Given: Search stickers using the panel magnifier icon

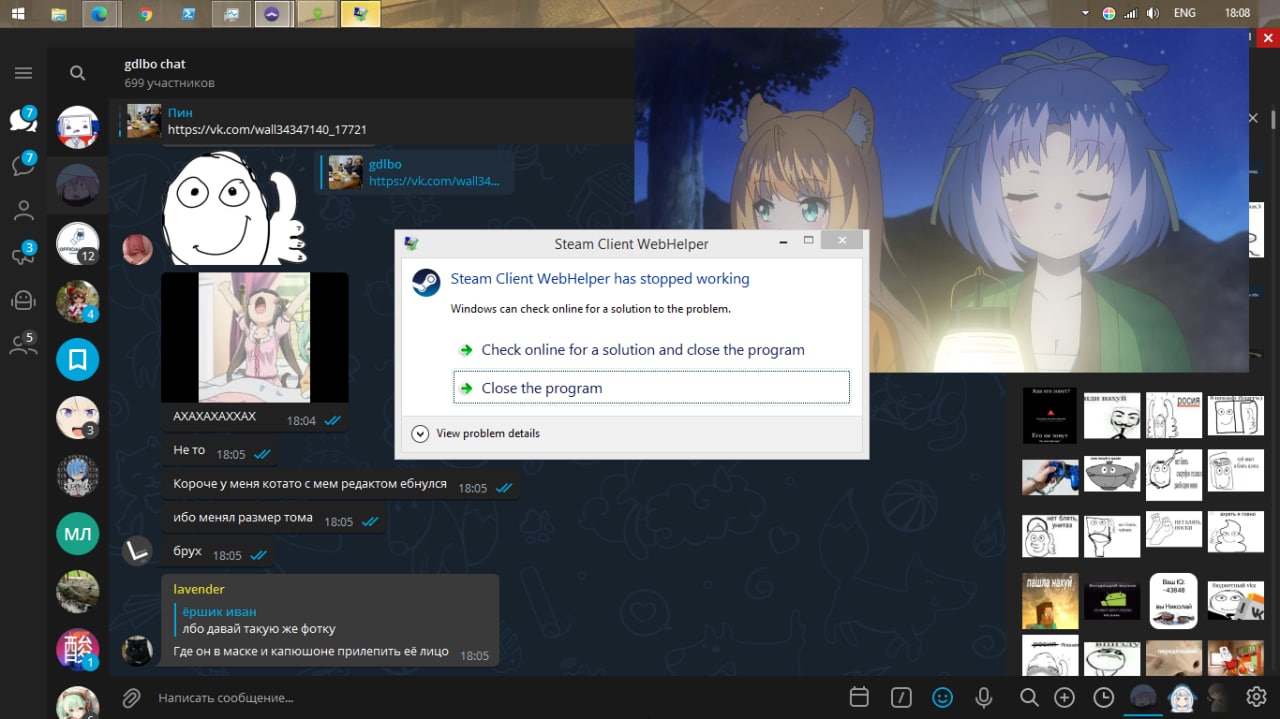Looking at the screenshot, I should click(x=1029, y=697).
